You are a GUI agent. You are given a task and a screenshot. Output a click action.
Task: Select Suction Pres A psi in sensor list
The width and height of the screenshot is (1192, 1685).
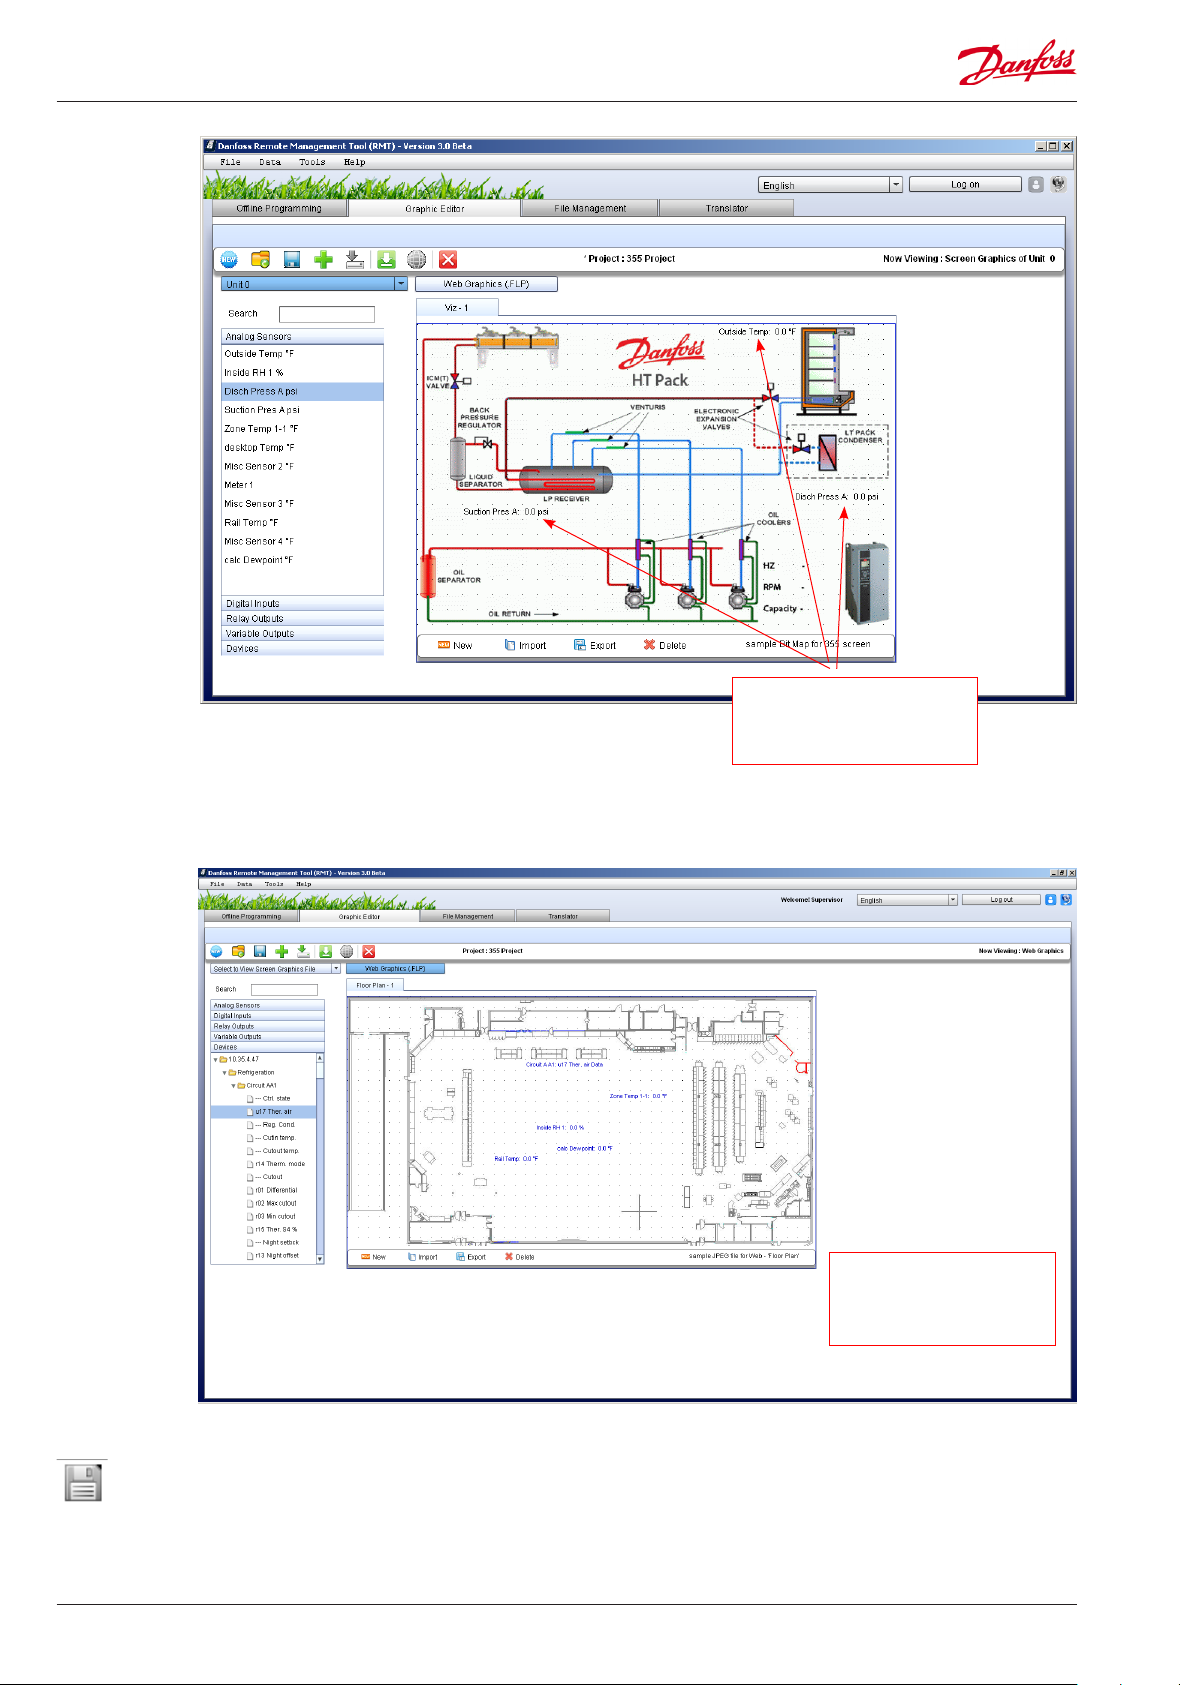point(302,410)
